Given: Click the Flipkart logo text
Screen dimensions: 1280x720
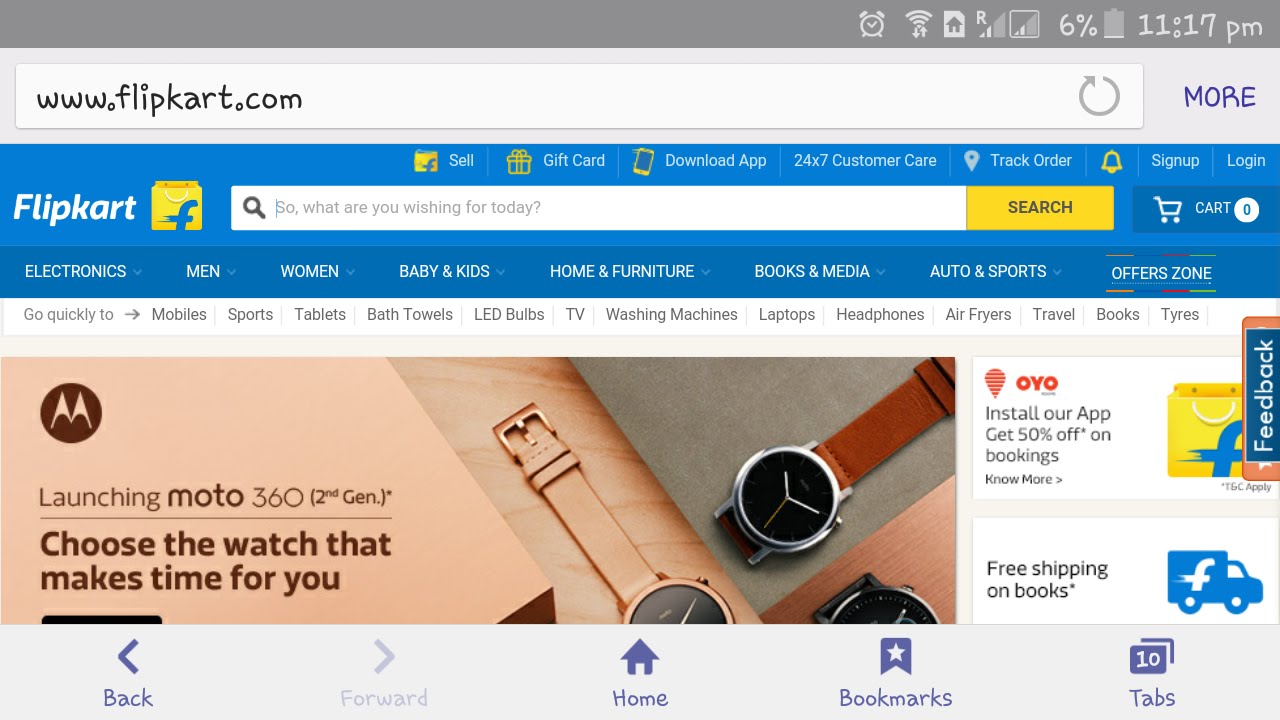Looking at the screenshot, I should pyautogui.click(x=74, y=207).
